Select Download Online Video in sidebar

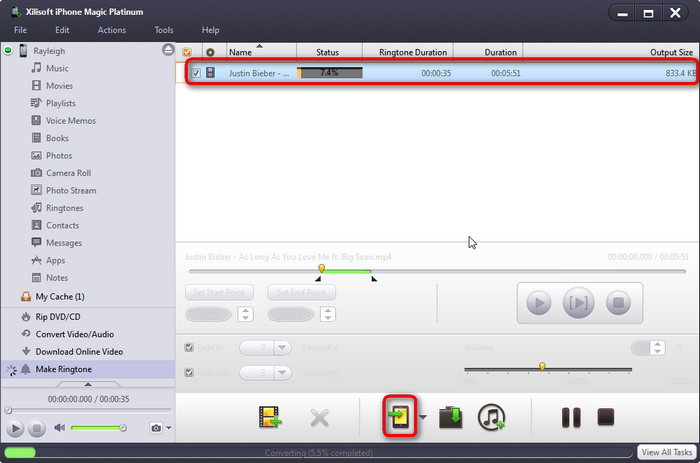coord(79,351)
